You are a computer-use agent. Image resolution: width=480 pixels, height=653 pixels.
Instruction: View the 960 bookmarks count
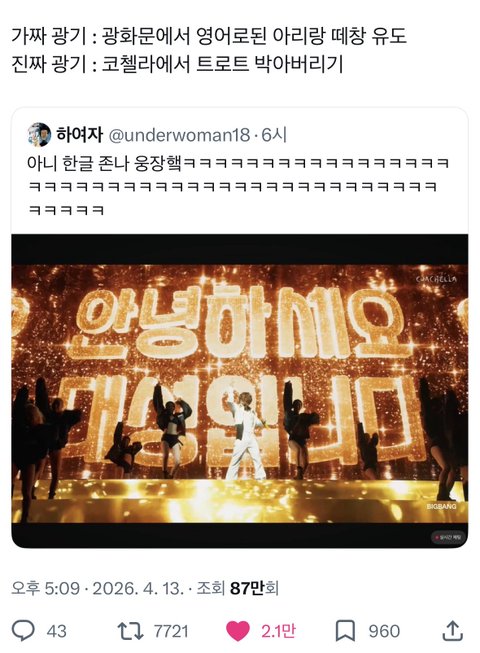tap(384, 631)
